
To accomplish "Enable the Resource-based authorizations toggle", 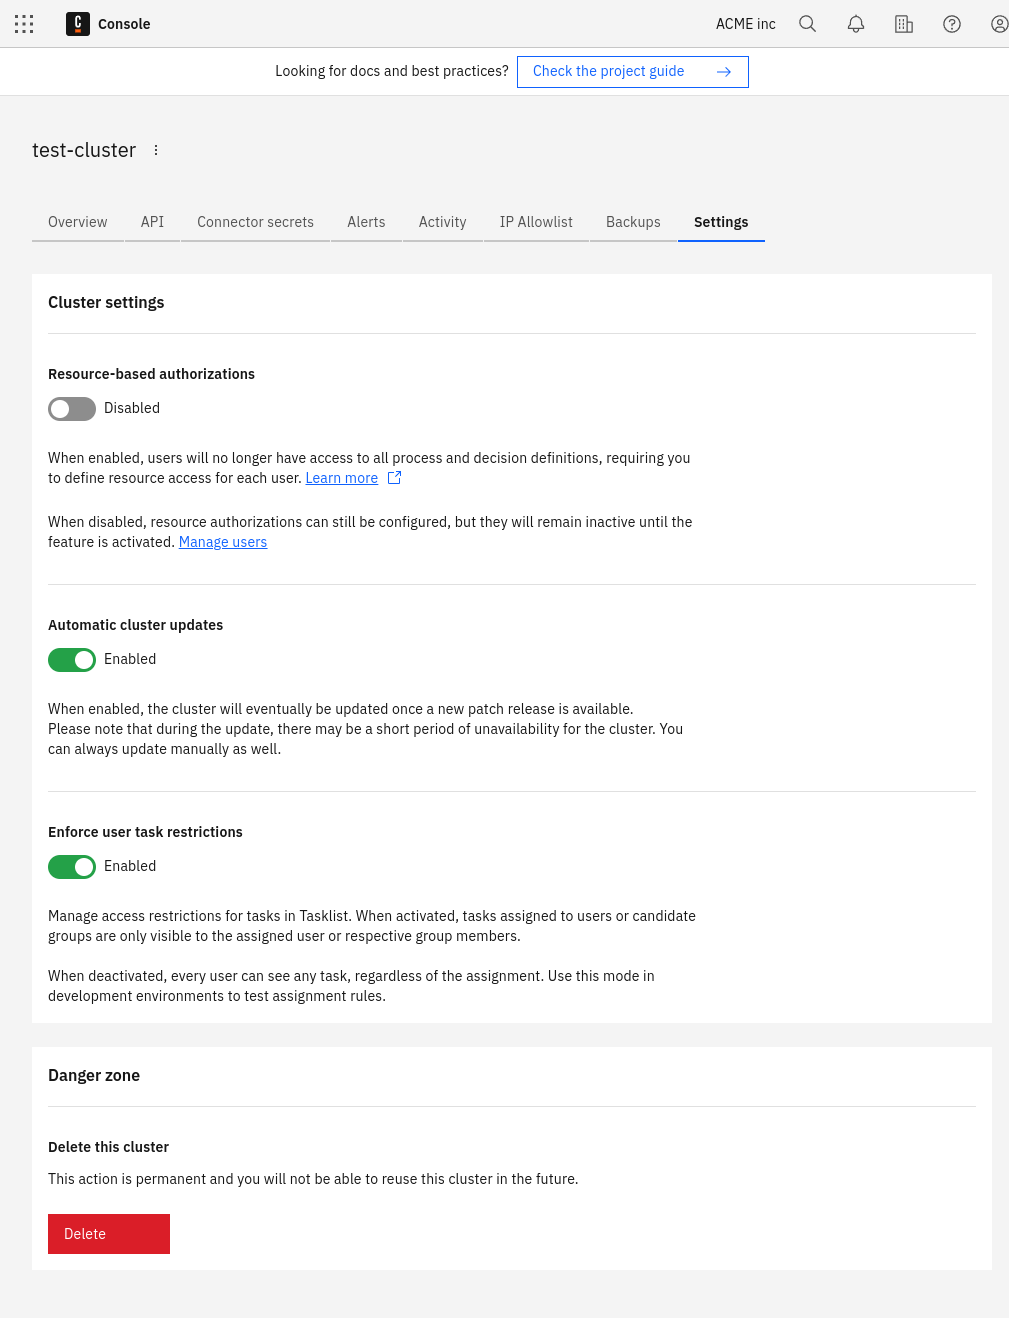I will (x=71, y=408).
